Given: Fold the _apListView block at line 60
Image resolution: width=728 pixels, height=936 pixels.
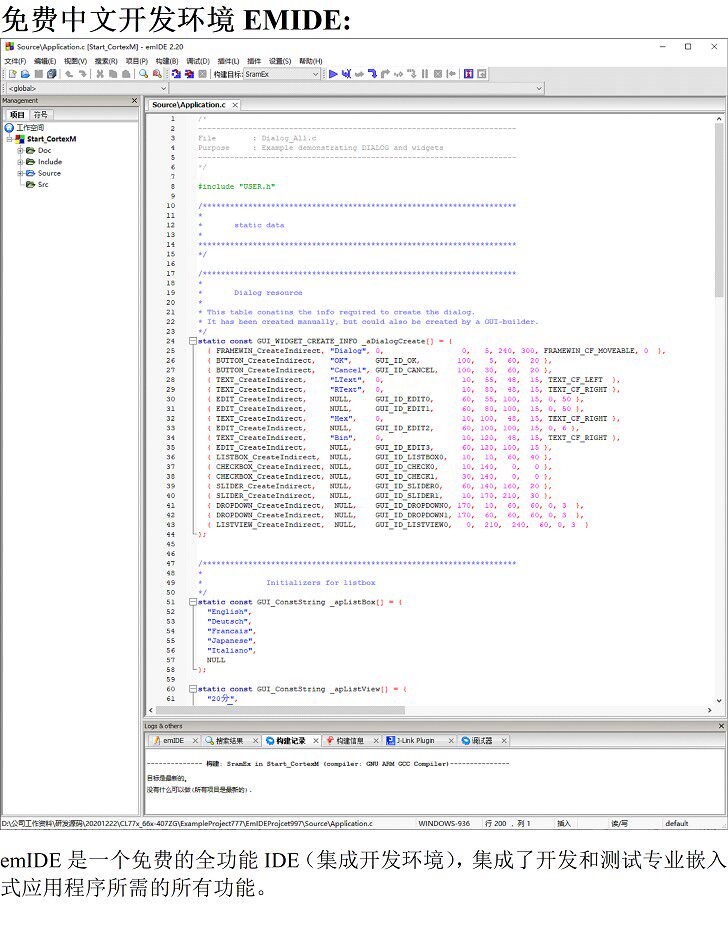Looking at the screenshot, I should [192, 689].
